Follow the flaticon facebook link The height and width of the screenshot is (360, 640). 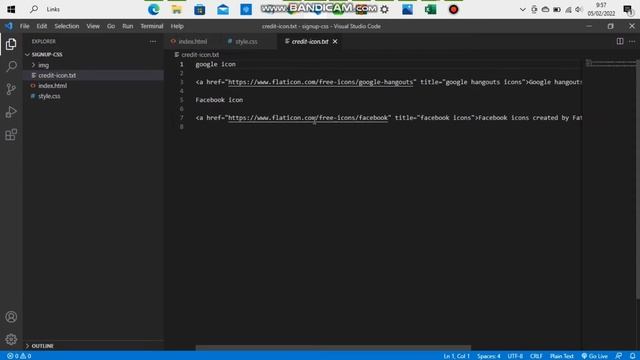[x=308, y=118]
